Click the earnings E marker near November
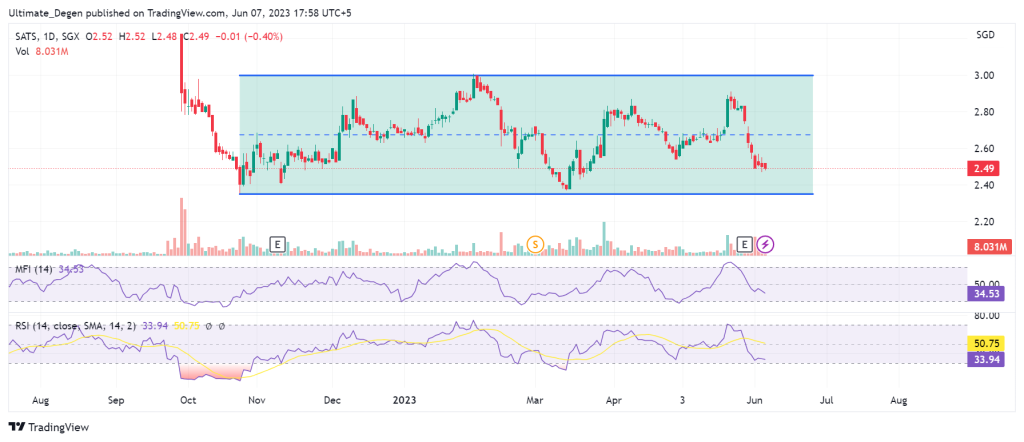 pyautogui.click(x=277, y=245)
